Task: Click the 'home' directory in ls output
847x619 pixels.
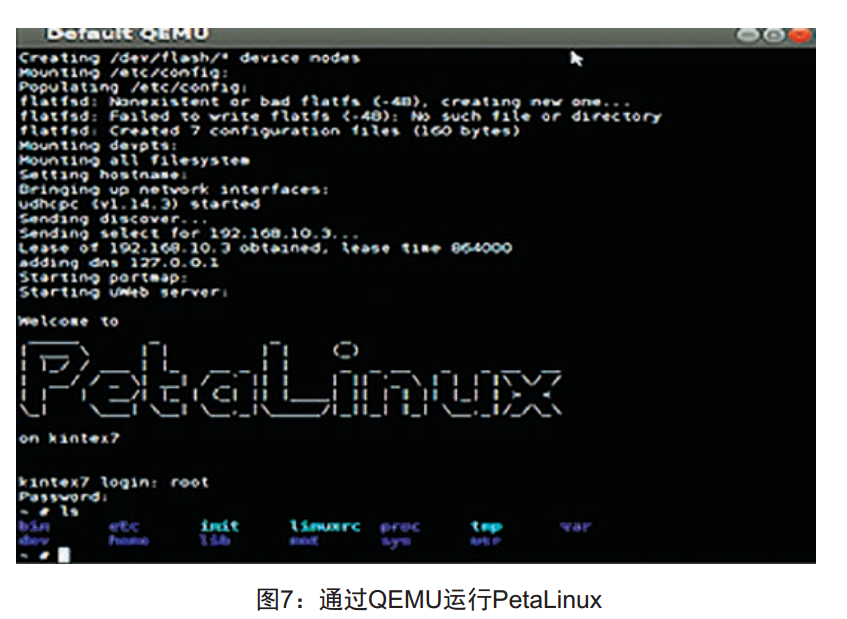Action: 129,540
